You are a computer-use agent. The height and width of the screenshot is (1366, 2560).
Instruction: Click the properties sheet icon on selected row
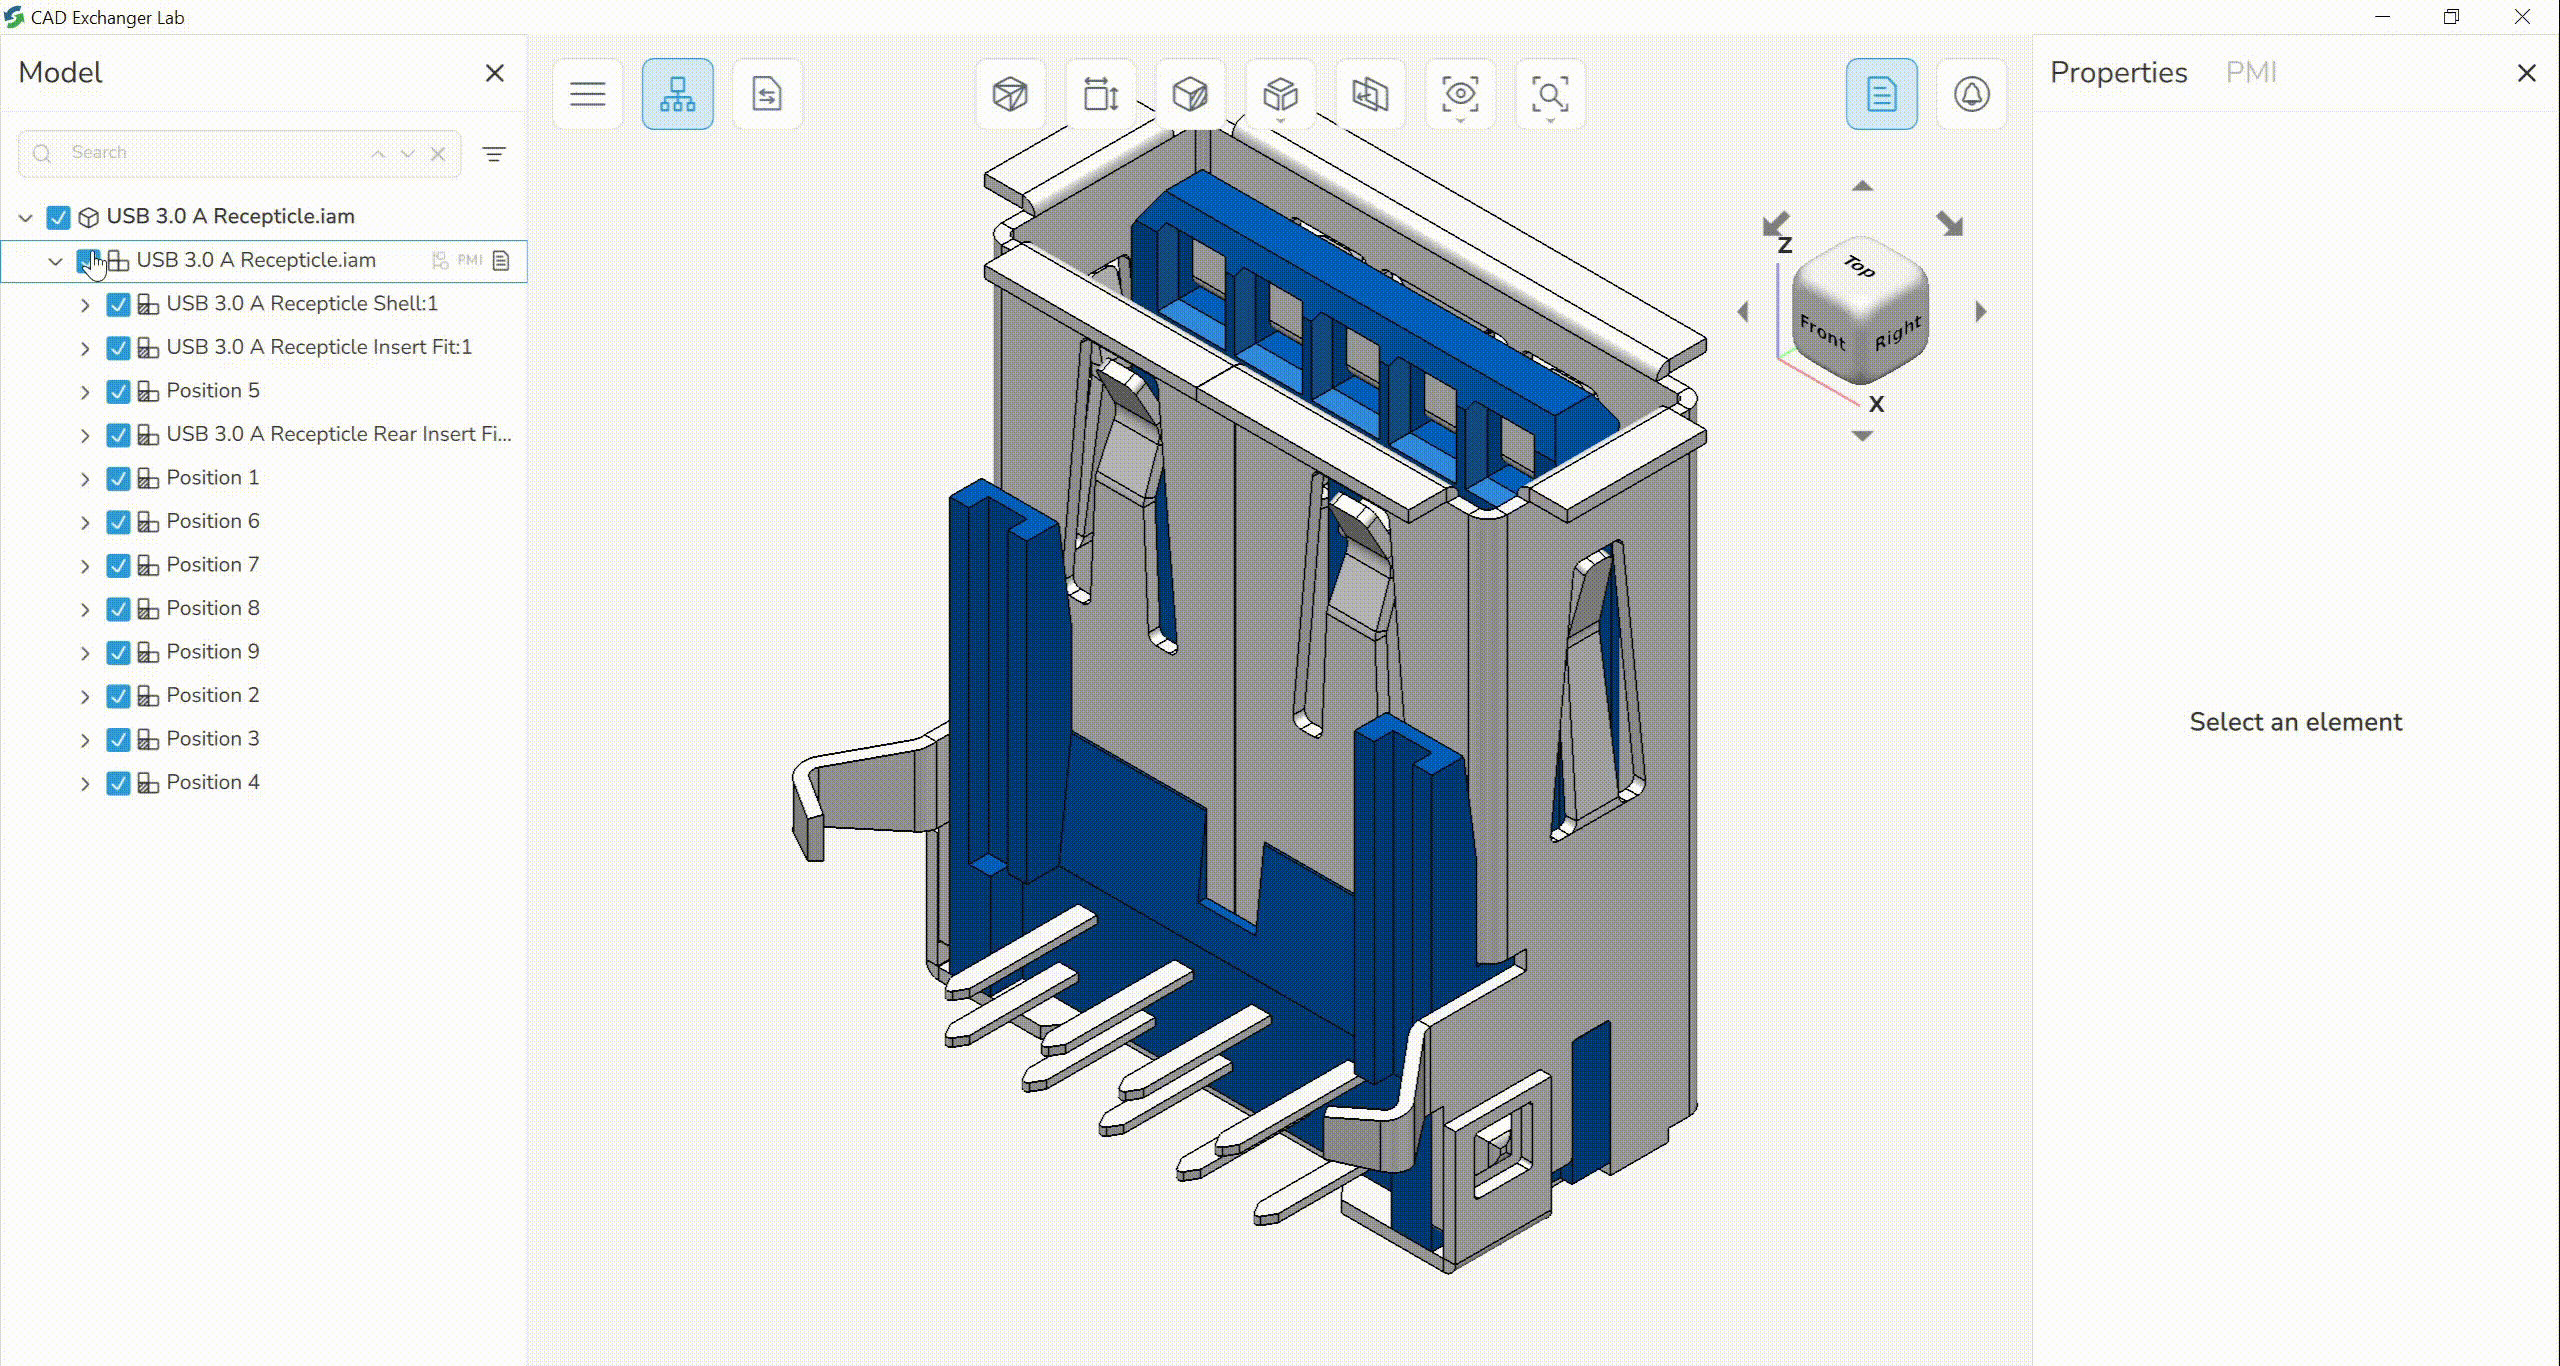coord(501,260)
